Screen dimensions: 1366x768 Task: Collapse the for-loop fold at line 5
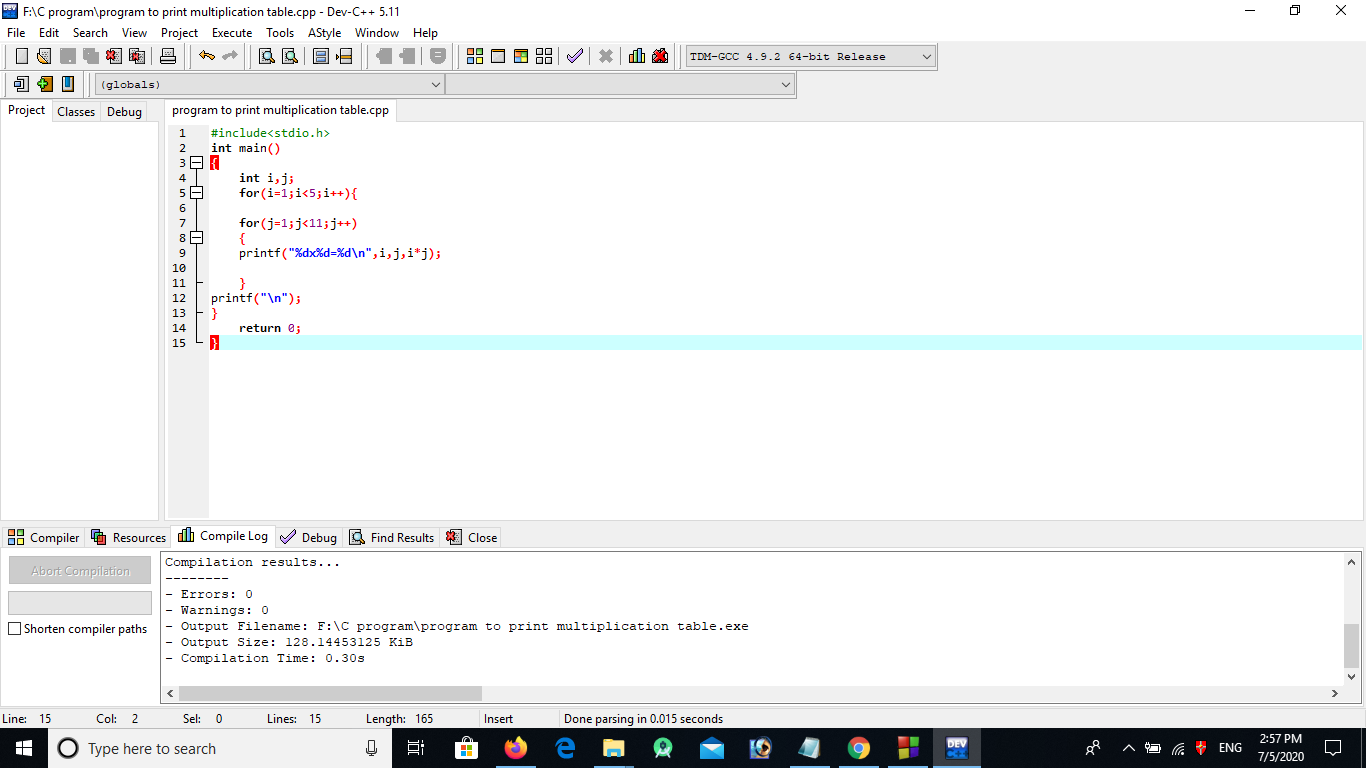tap(197, 193)
